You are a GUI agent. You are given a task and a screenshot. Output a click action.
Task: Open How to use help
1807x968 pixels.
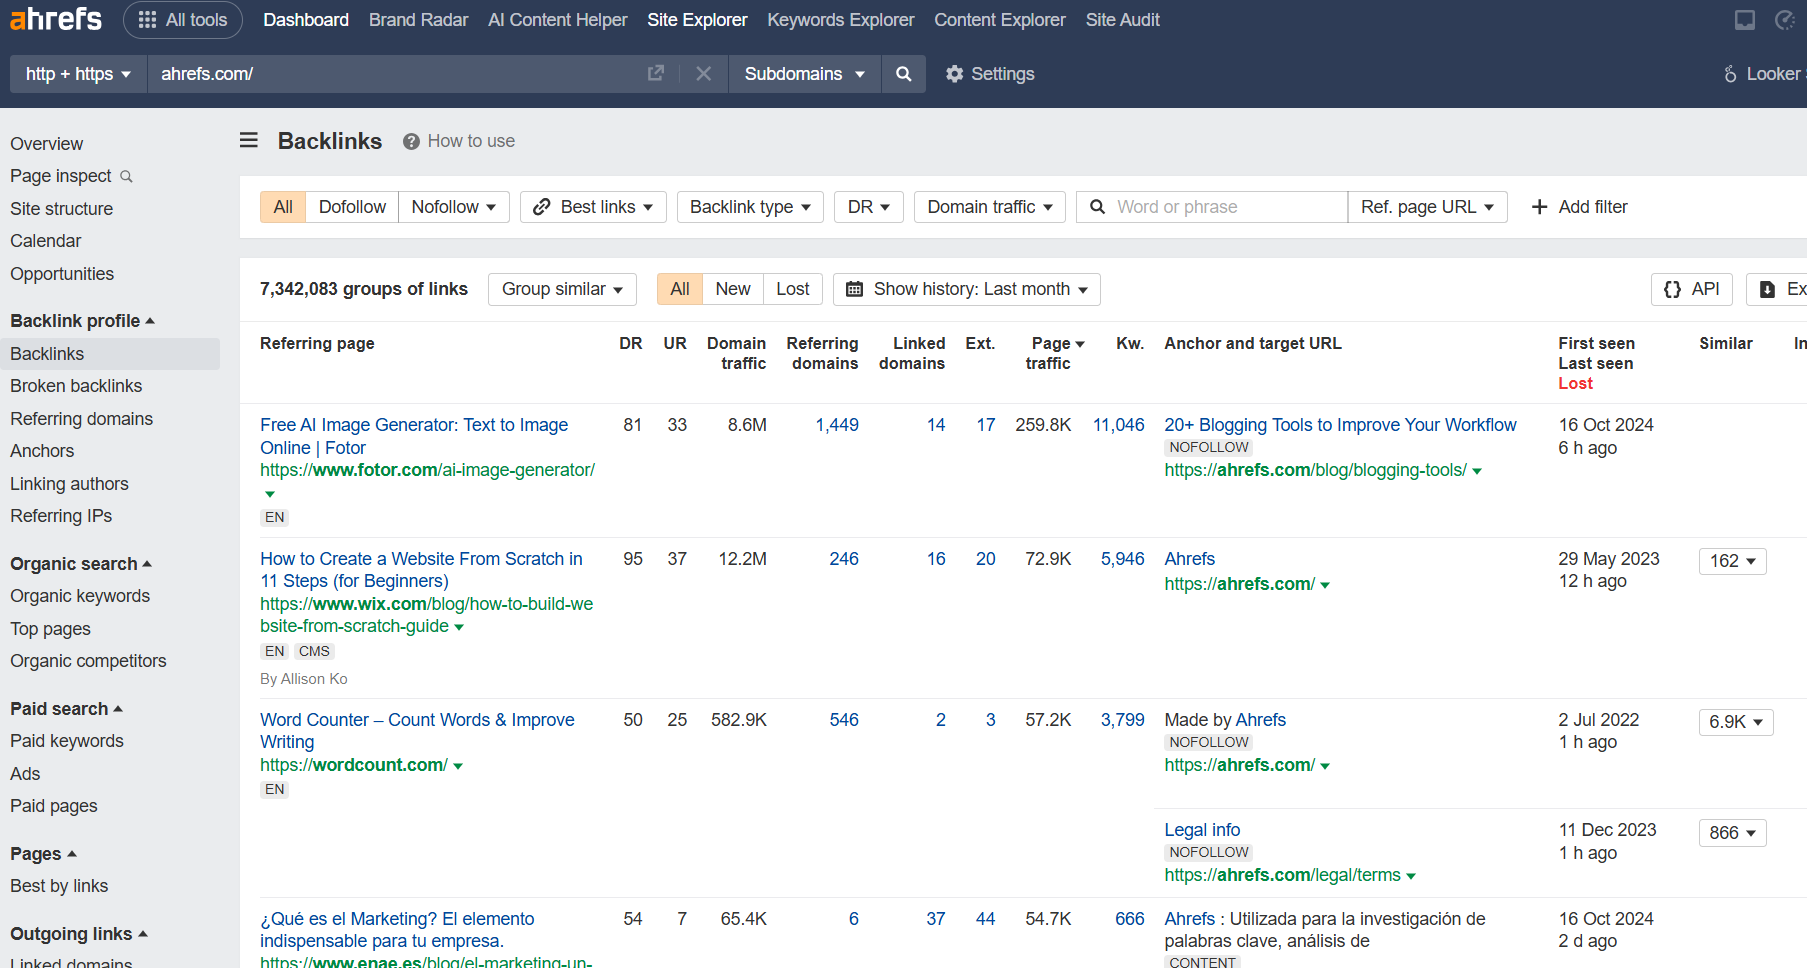pyautogui.click(x=459, y=141)
